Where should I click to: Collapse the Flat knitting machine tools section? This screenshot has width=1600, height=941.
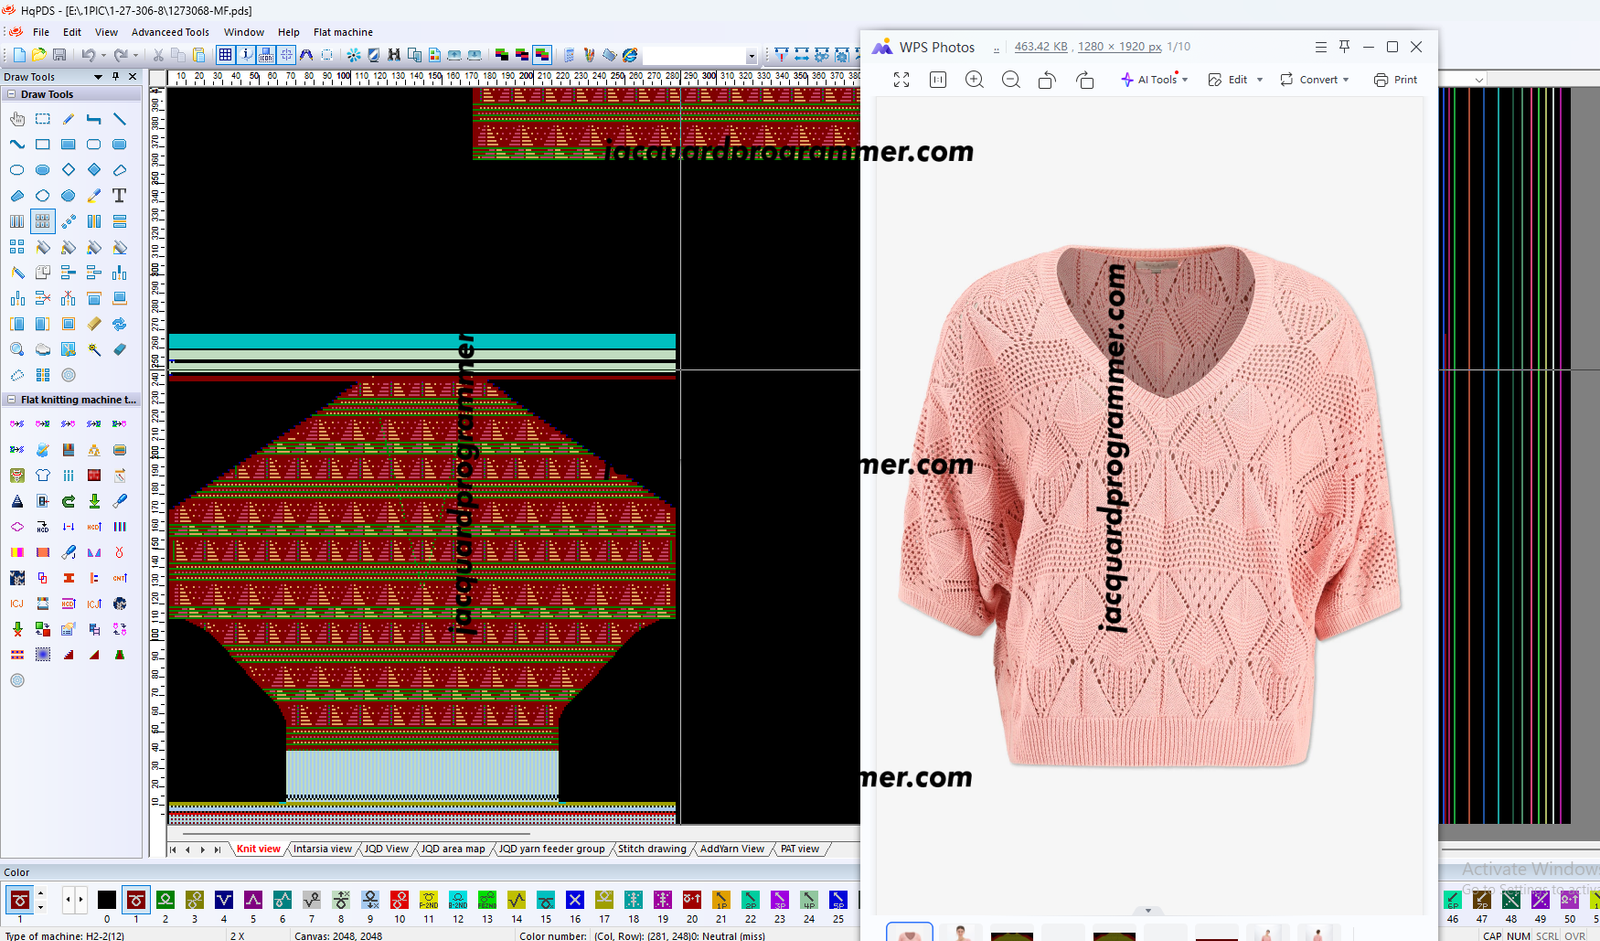[11, 399]
